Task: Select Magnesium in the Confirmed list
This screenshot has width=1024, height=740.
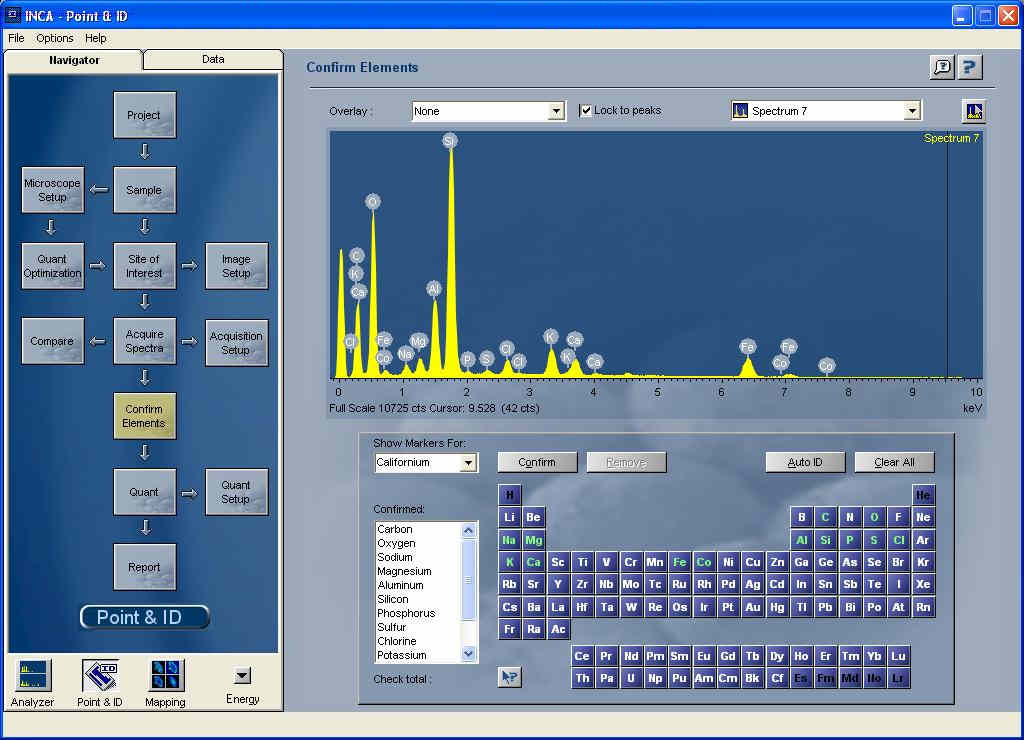Action: tap(404, 571)
